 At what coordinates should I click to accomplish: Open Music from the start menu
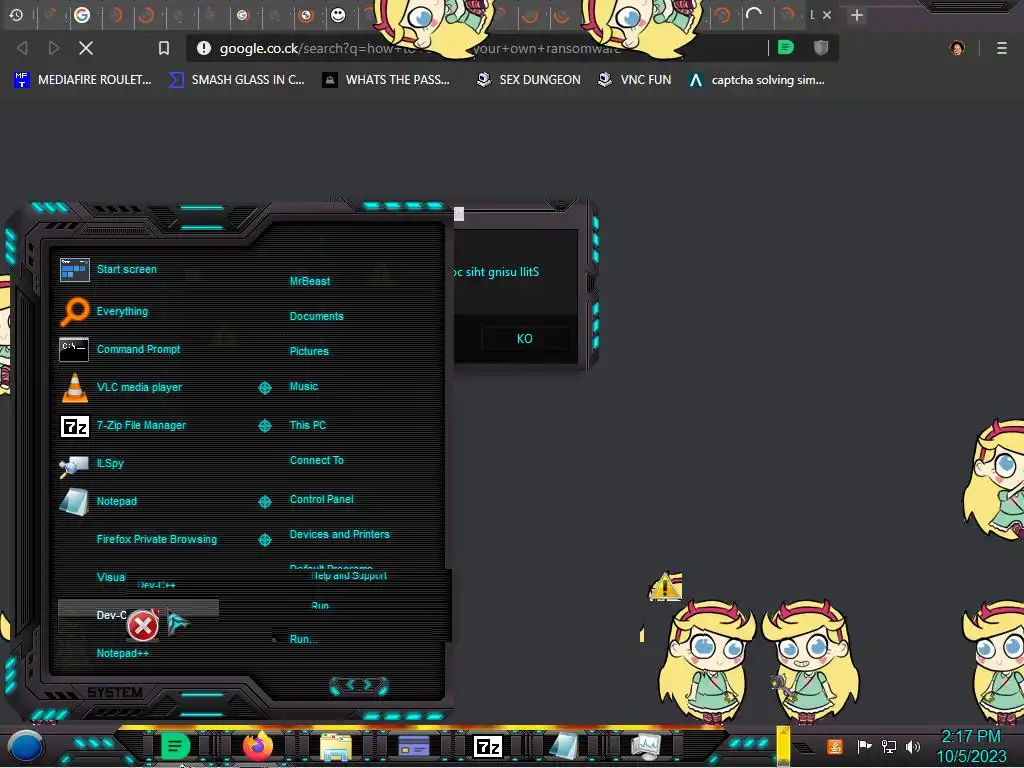pyautogui.click(x=304, y=387)
